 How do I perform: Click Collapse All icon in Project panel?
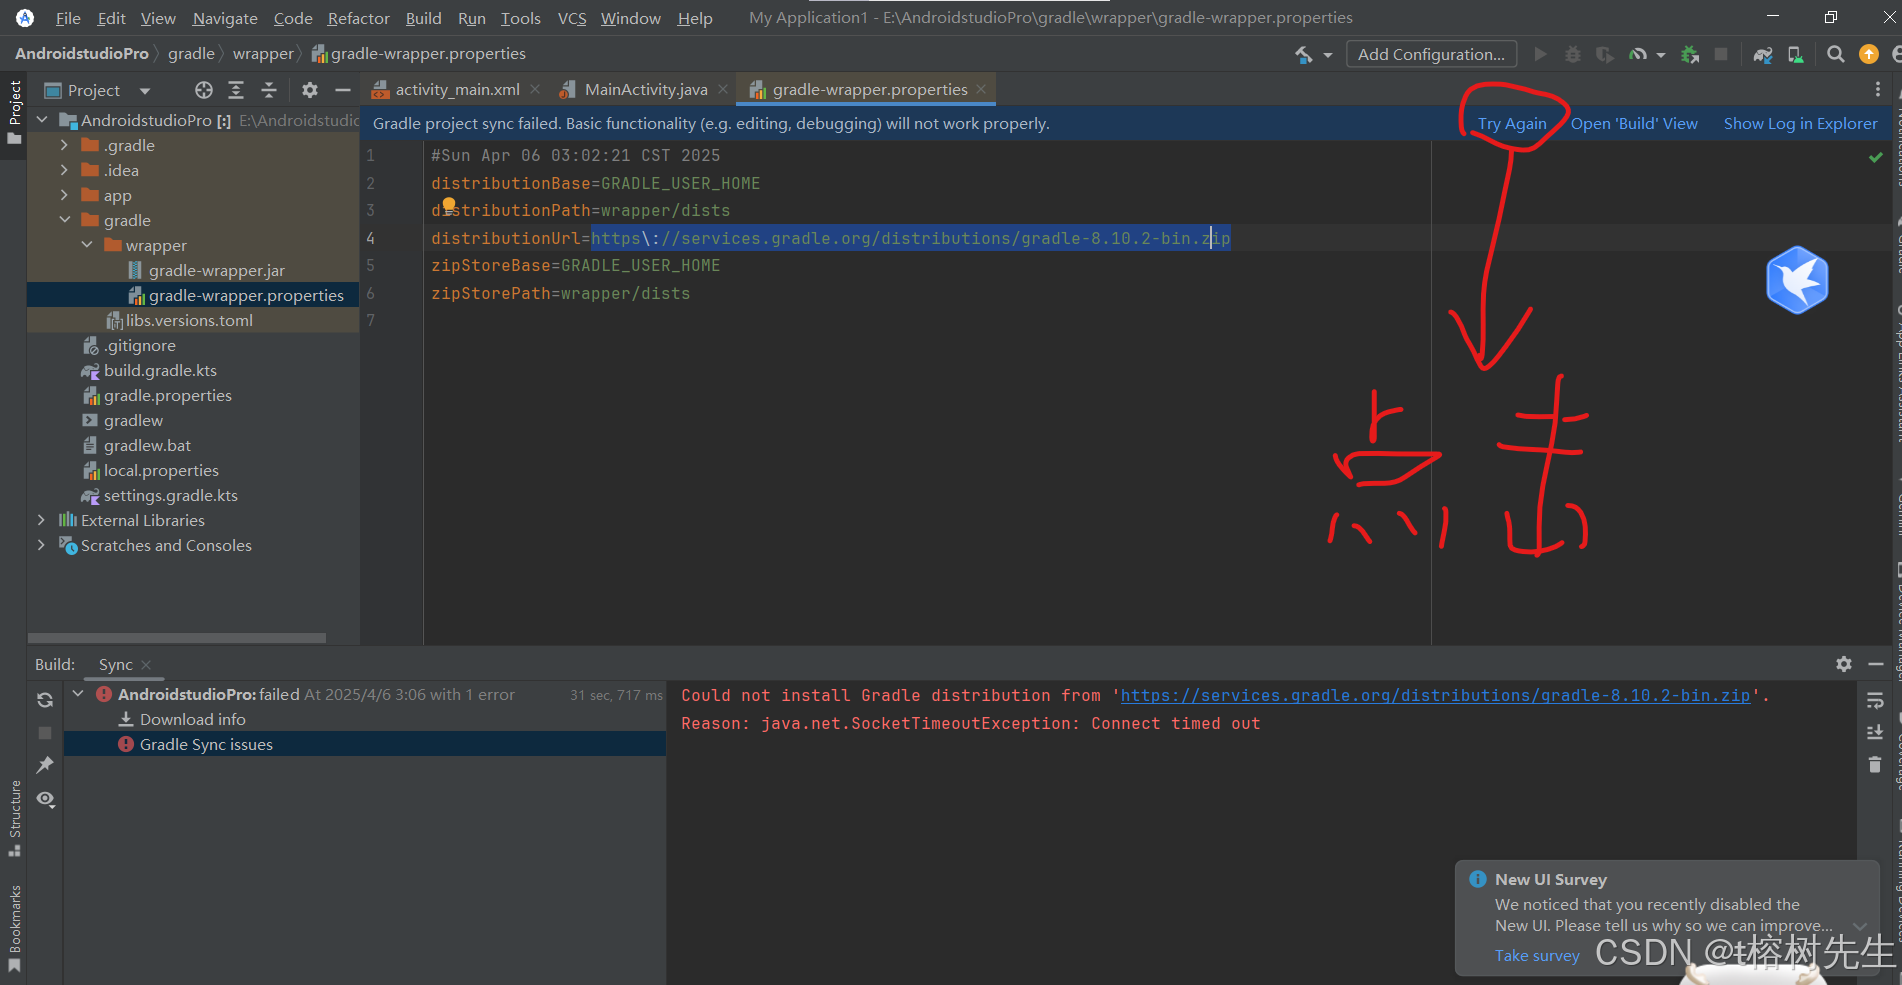[269, 90]
